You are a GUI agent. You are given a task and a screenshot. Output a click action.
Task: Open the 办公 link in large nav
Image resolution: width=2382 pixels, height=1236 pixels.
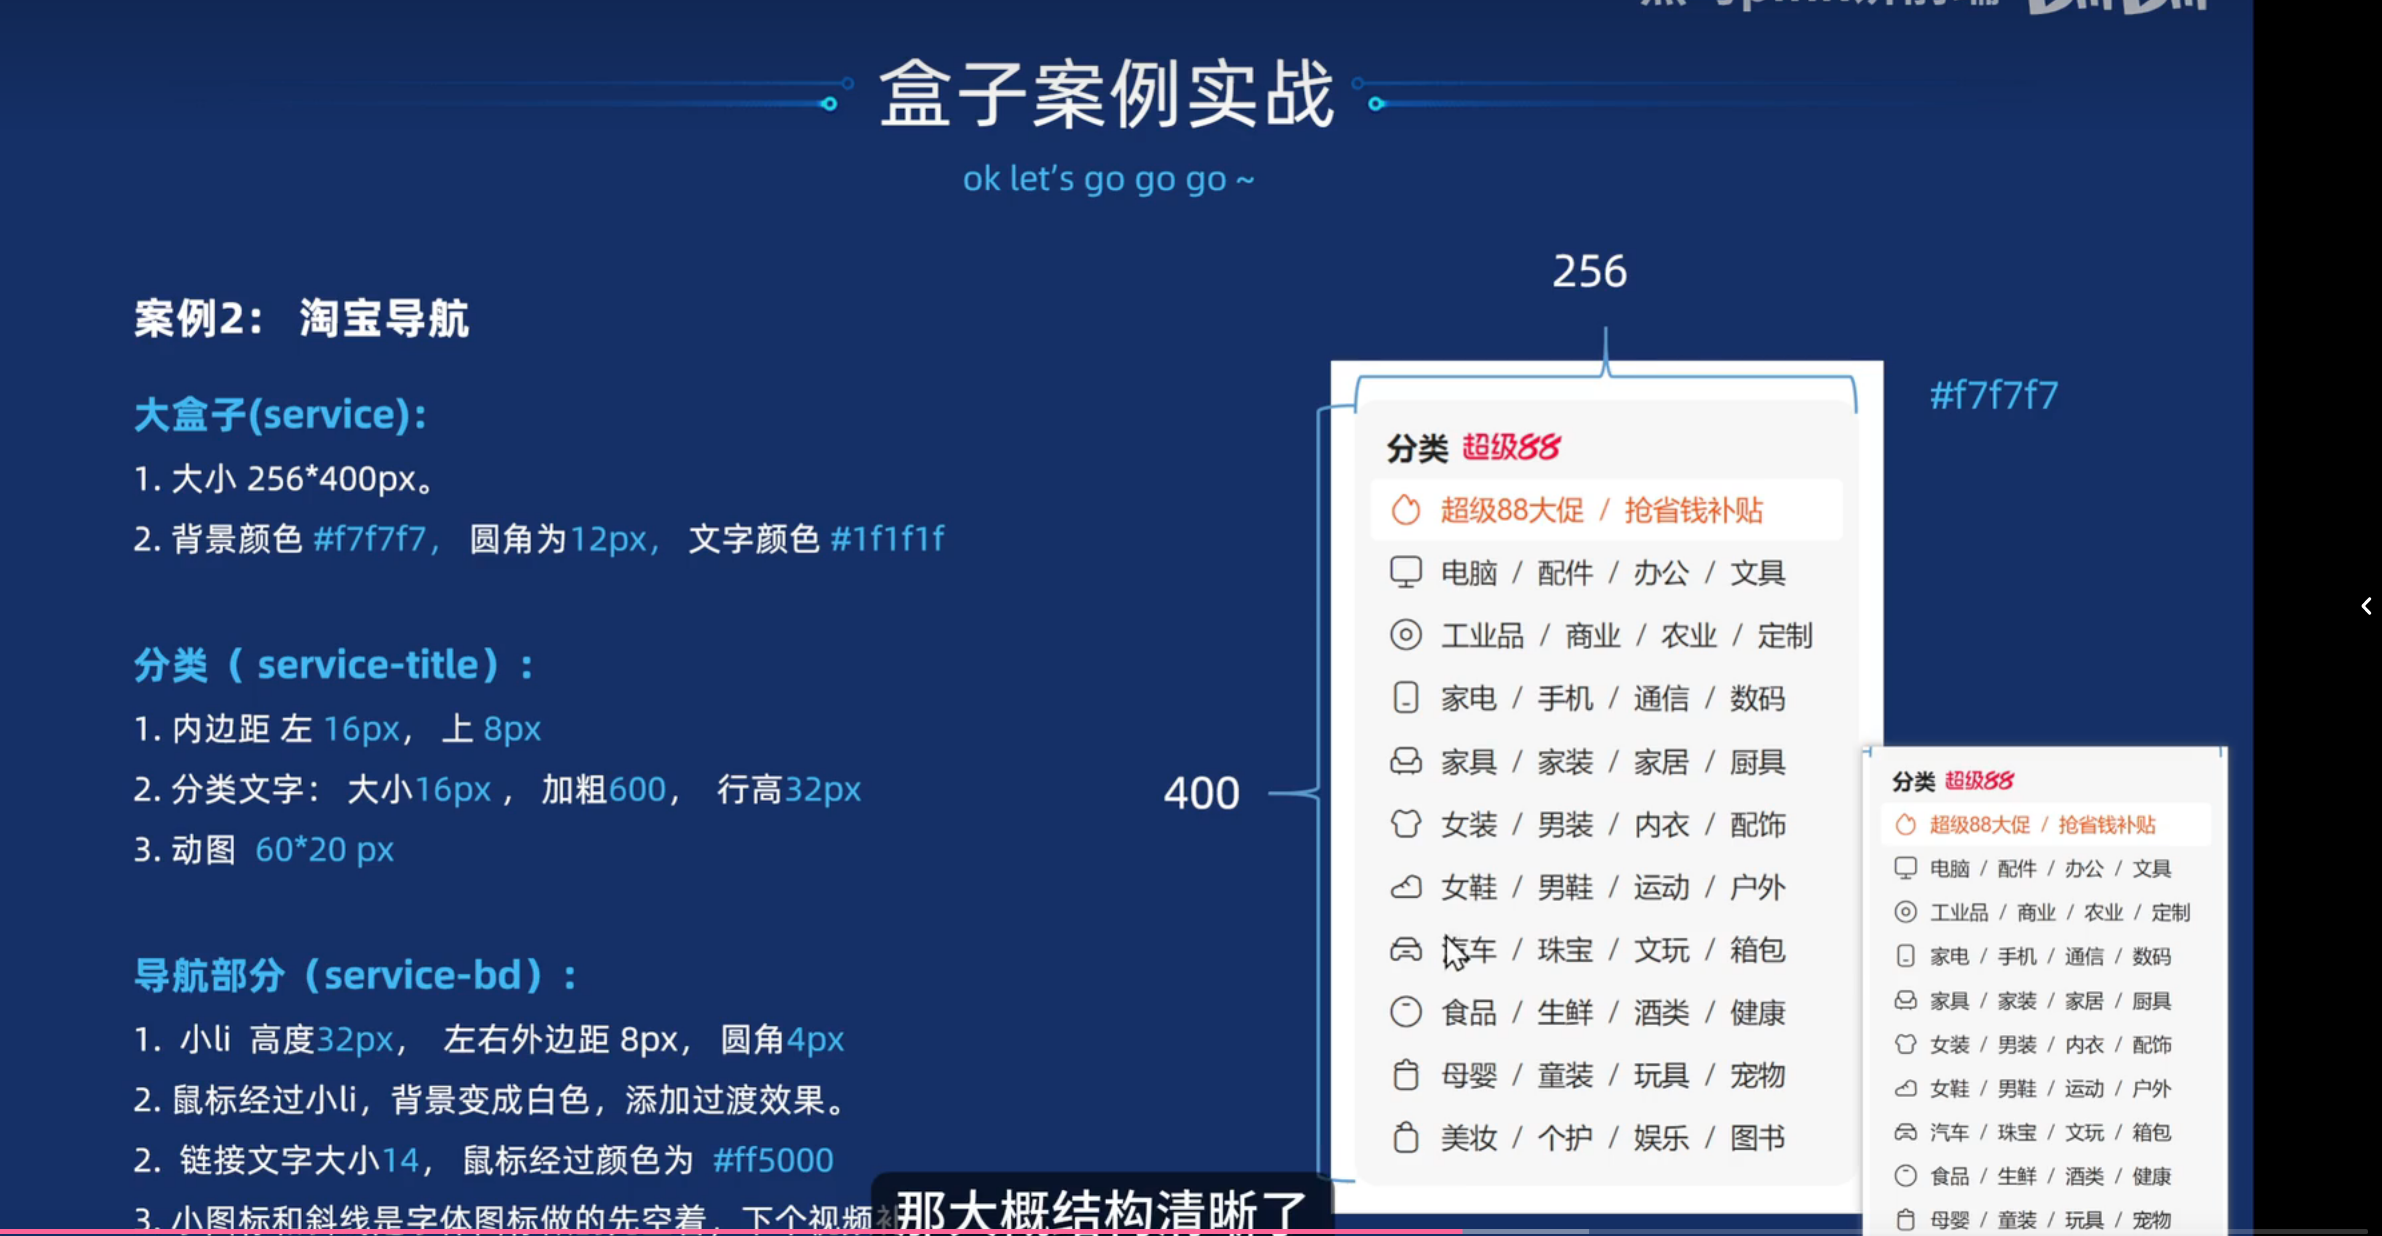1661,573
